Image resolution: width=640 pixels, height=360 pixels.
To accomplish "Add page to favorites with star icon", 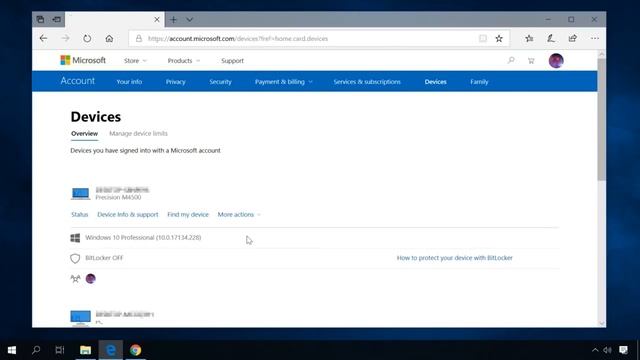I will click(499, 38).
